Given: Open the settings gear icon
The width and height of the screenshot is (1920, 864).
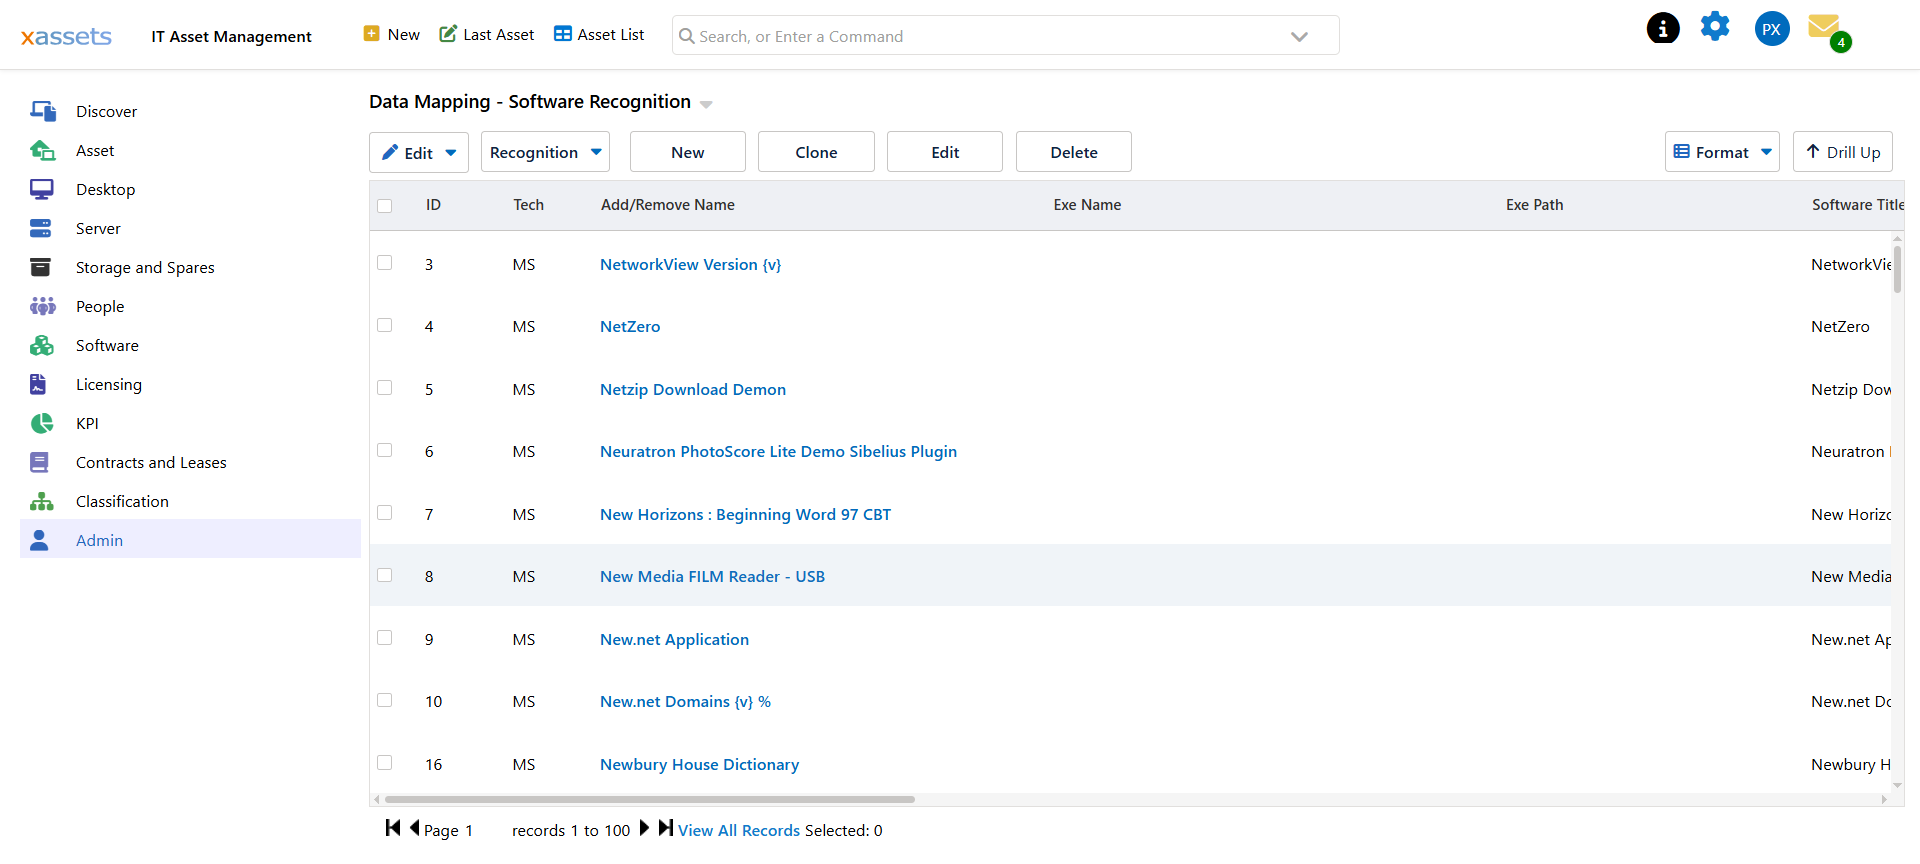Looking at the screenshot, I should (x=1715, y=26).
